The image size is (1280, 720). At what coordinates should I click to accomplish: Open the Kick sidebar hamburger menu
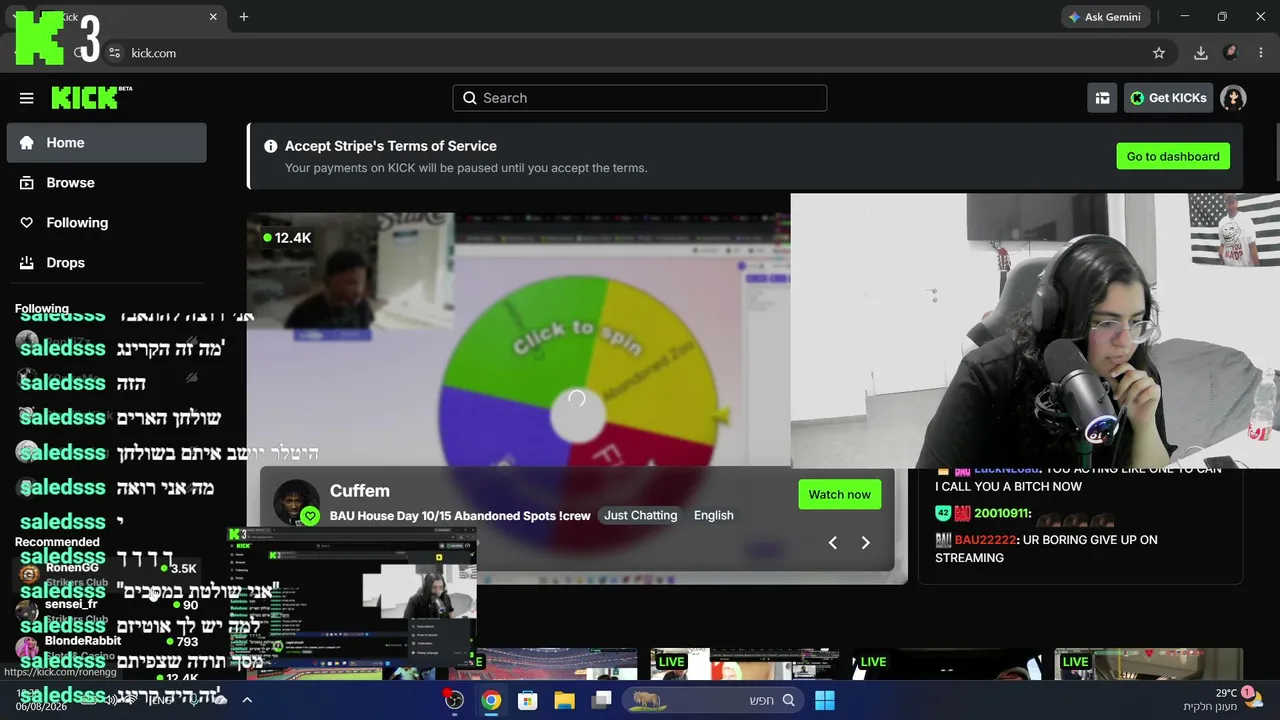27,98
